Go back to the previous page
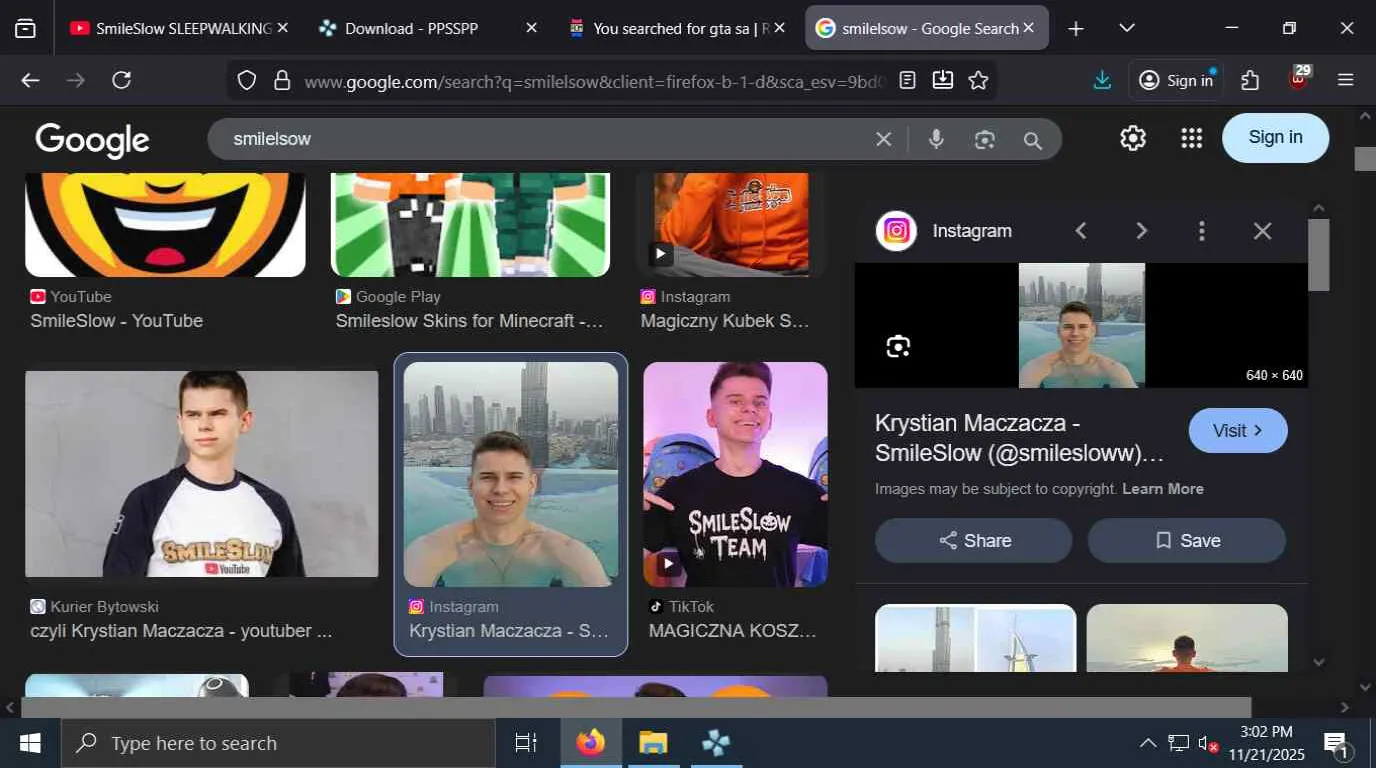Screen dimensions: 1376x768 (31, 80)
